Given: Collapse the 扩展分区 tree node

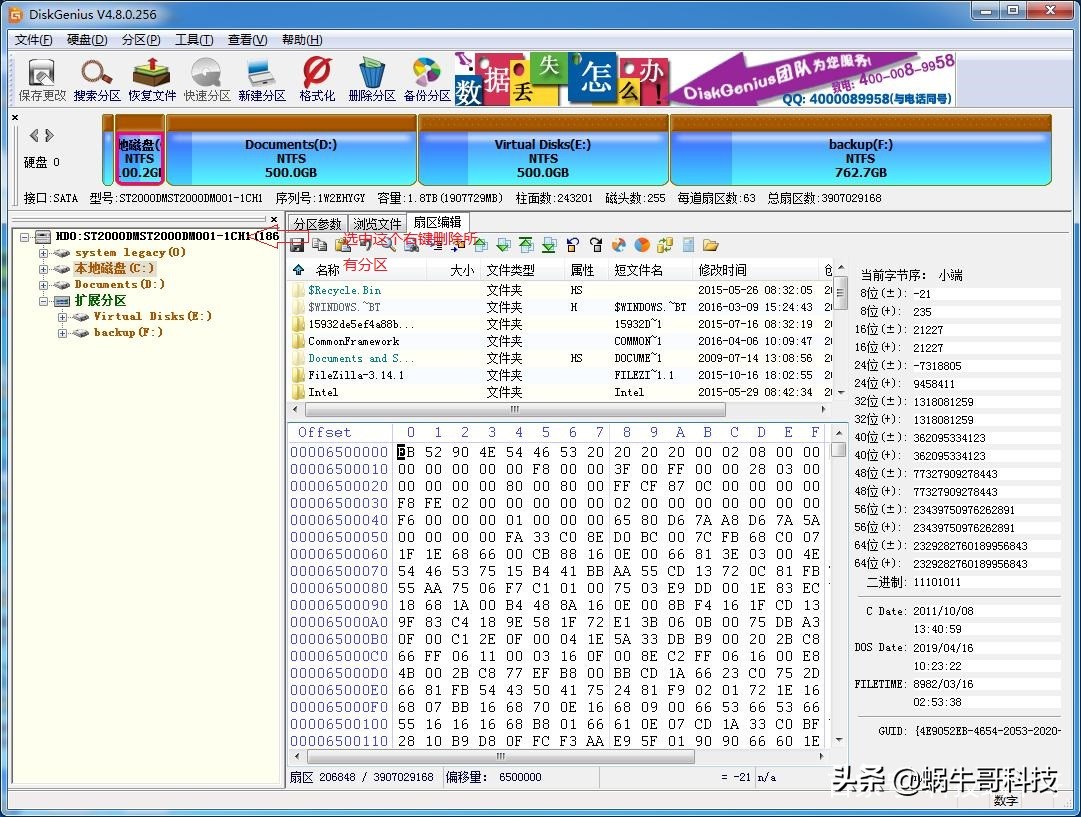Looking at the screenshot, I should [43, 301].
